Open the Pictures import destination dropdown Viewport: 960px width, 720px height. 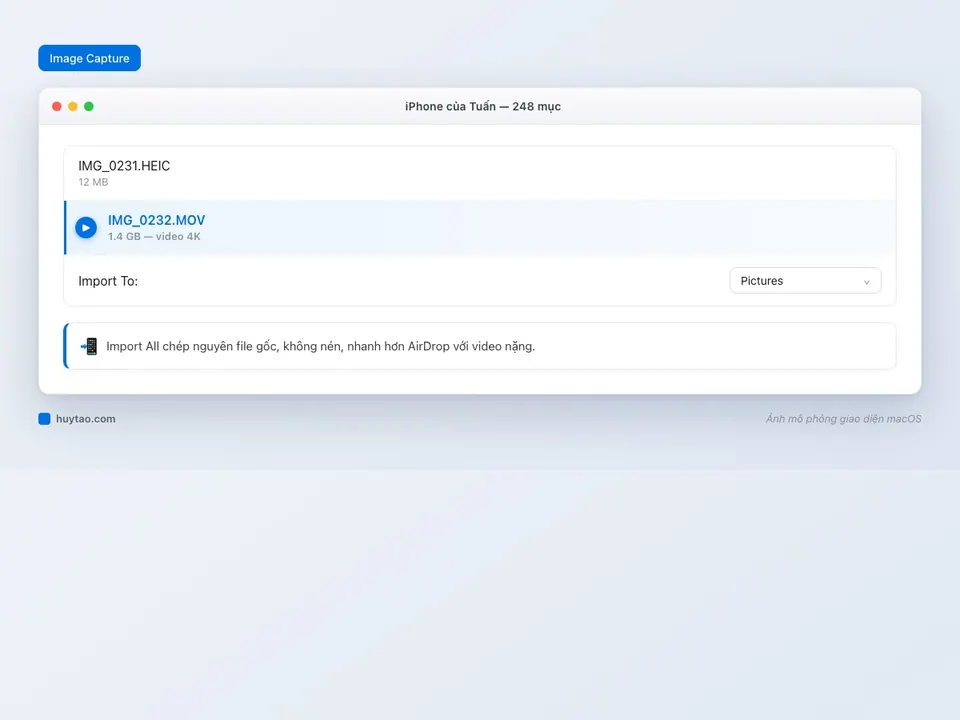click(x=805, y=280)
